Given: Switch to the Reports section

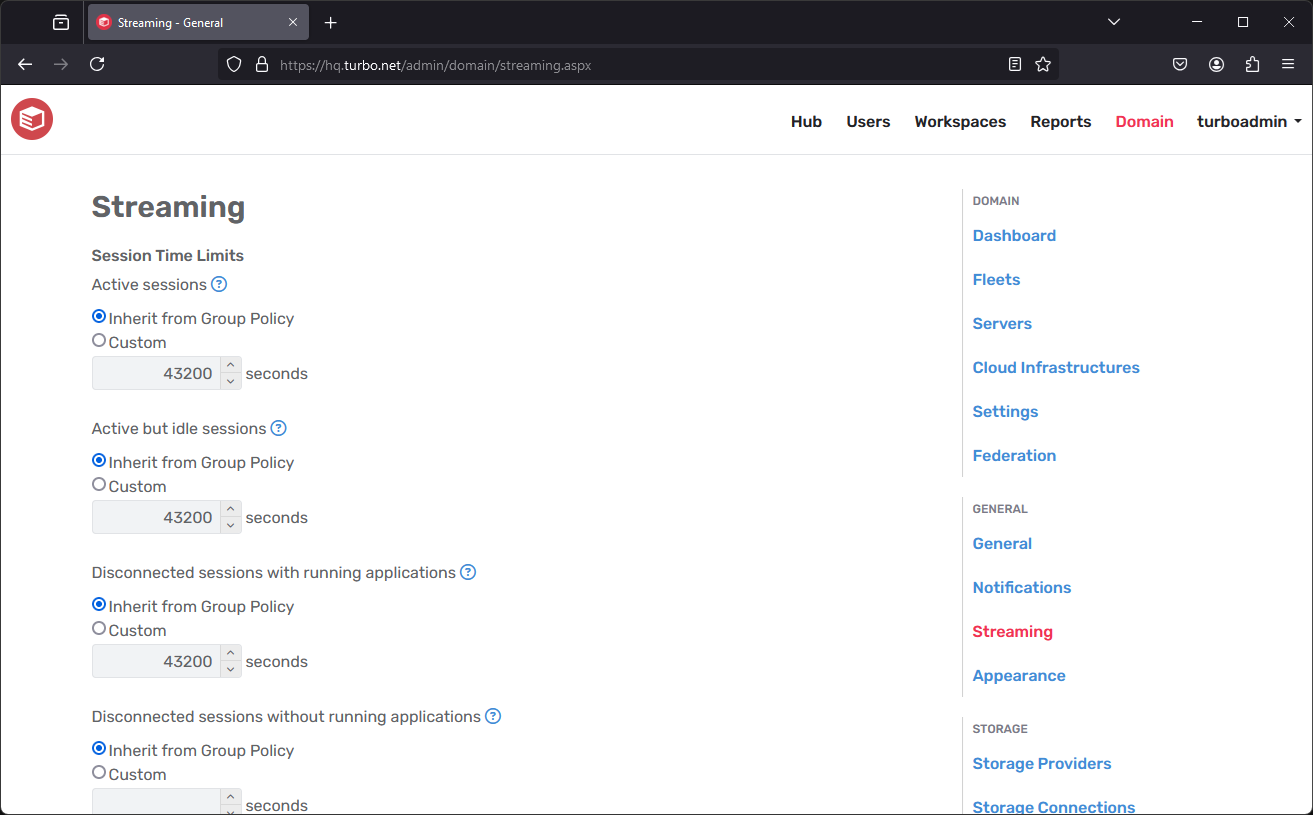Looking at the screenshot, I should coord(1060,121).
